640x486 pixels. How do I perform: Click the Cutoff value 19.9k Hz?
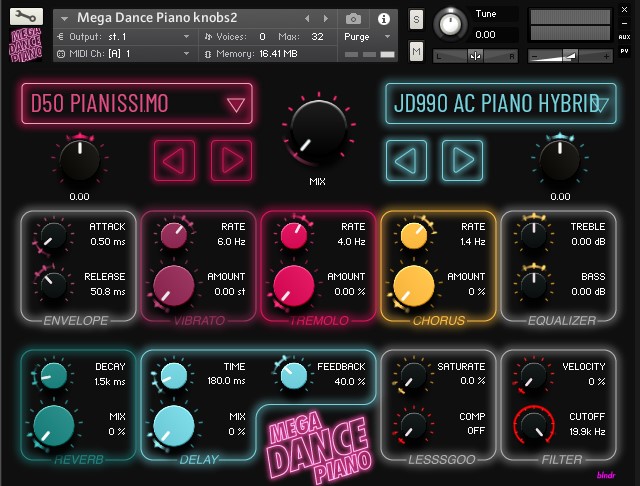point(587,432)
